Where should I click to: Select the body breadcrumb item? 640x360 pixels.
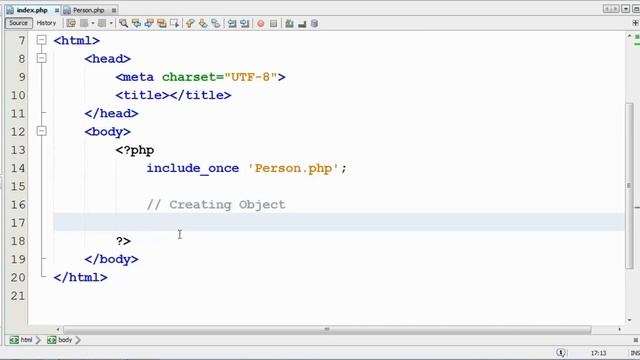[60, 340]
